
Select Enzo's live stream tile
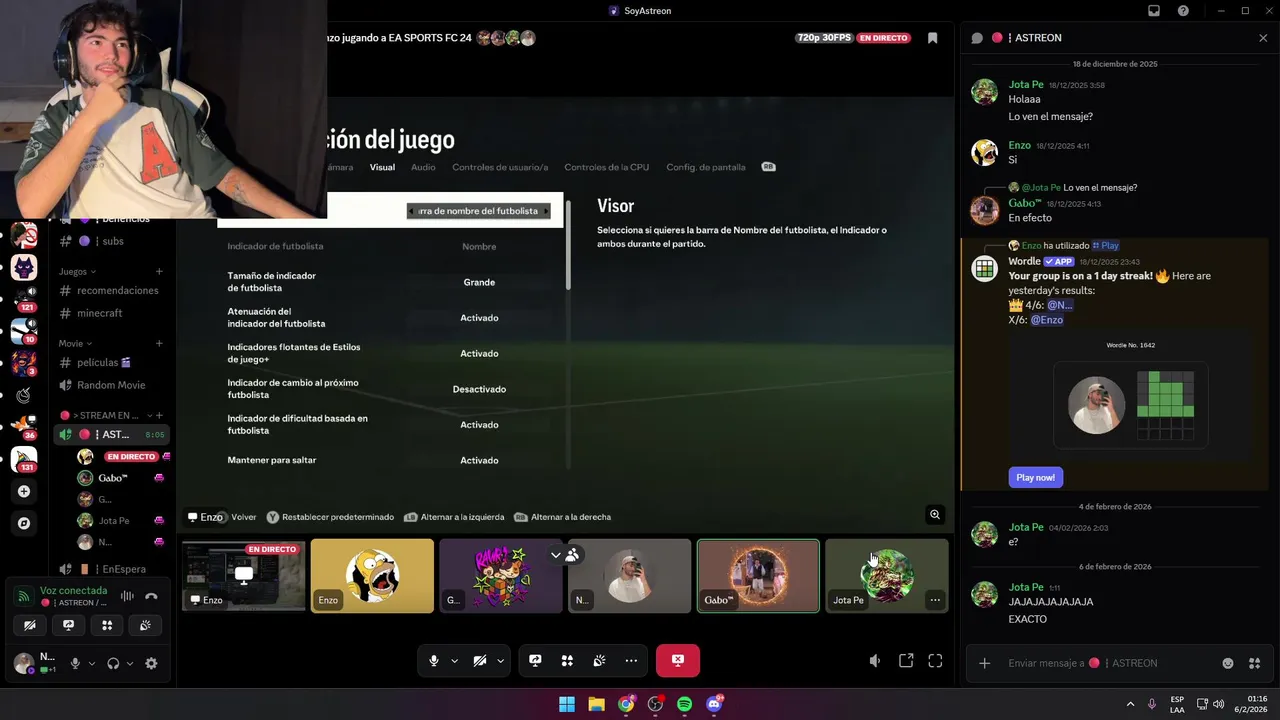(x=244, y=575)
